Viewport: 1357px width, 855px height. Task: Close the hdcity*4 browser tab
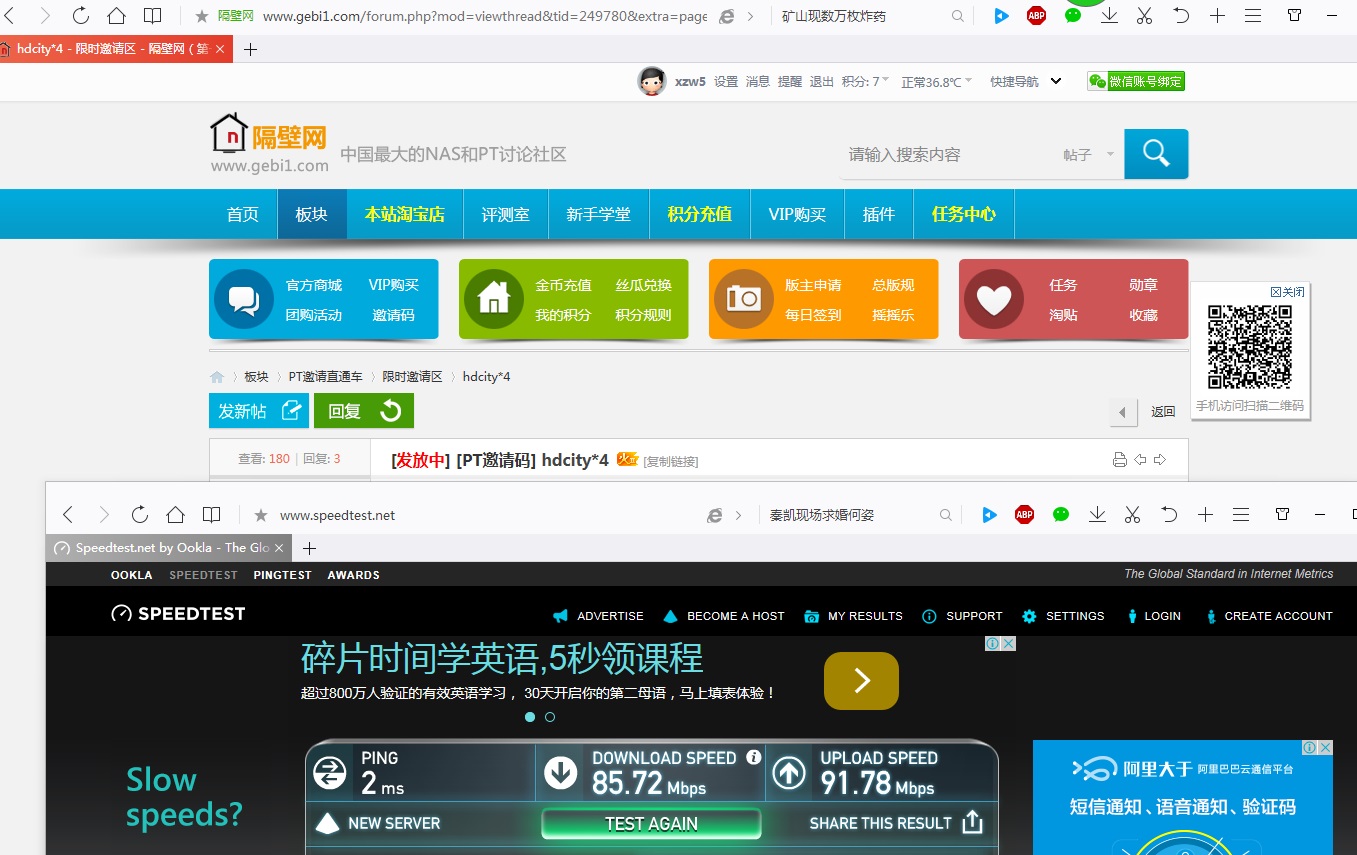coord(220,49)
